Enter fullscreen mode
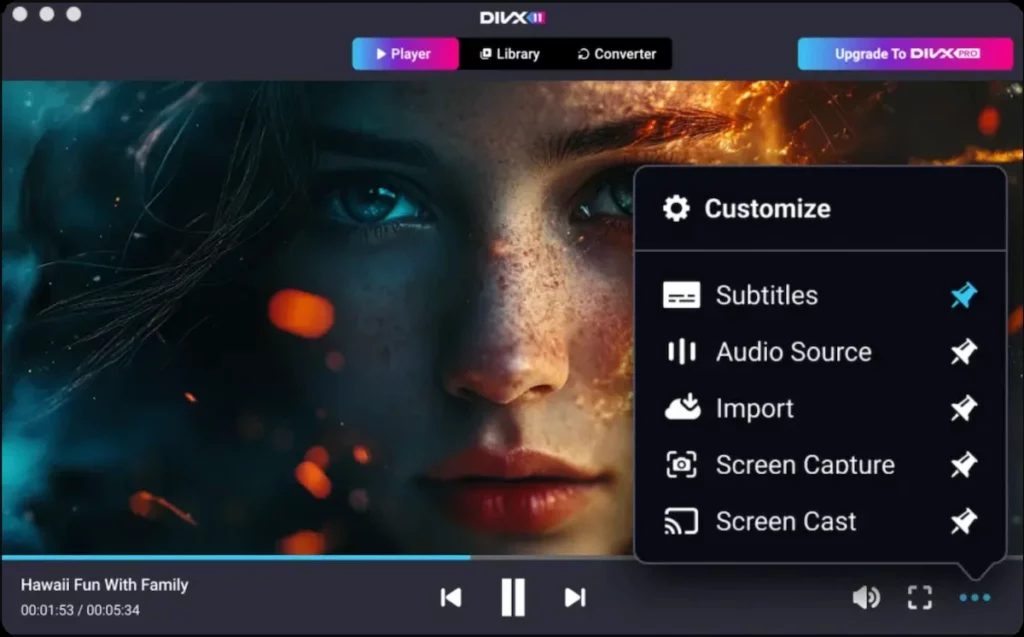 [919, 597]
